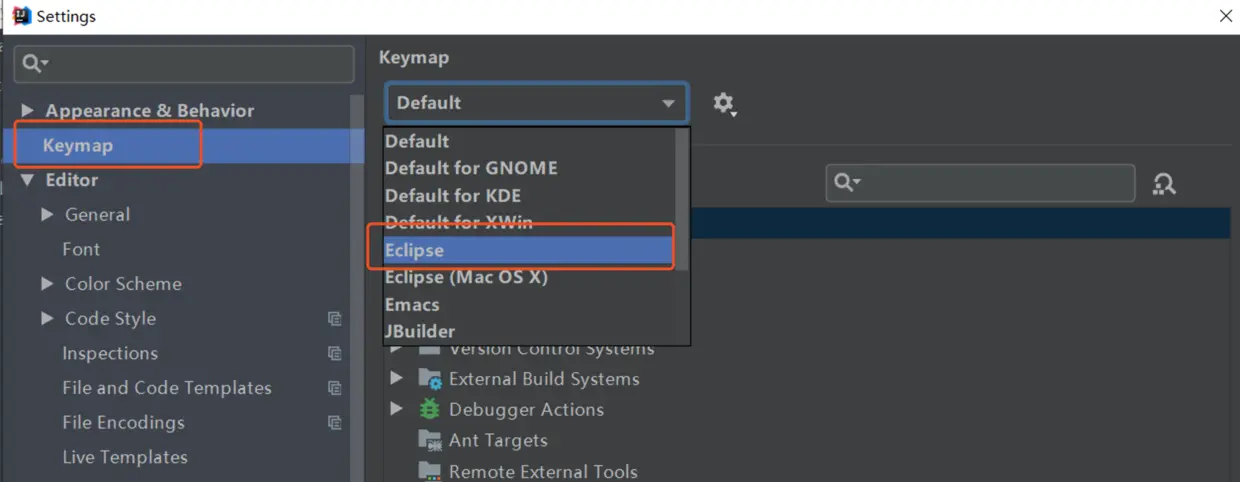
Task: Click the Version Control Systems folder icon
Action: click(x=430, y=349)
